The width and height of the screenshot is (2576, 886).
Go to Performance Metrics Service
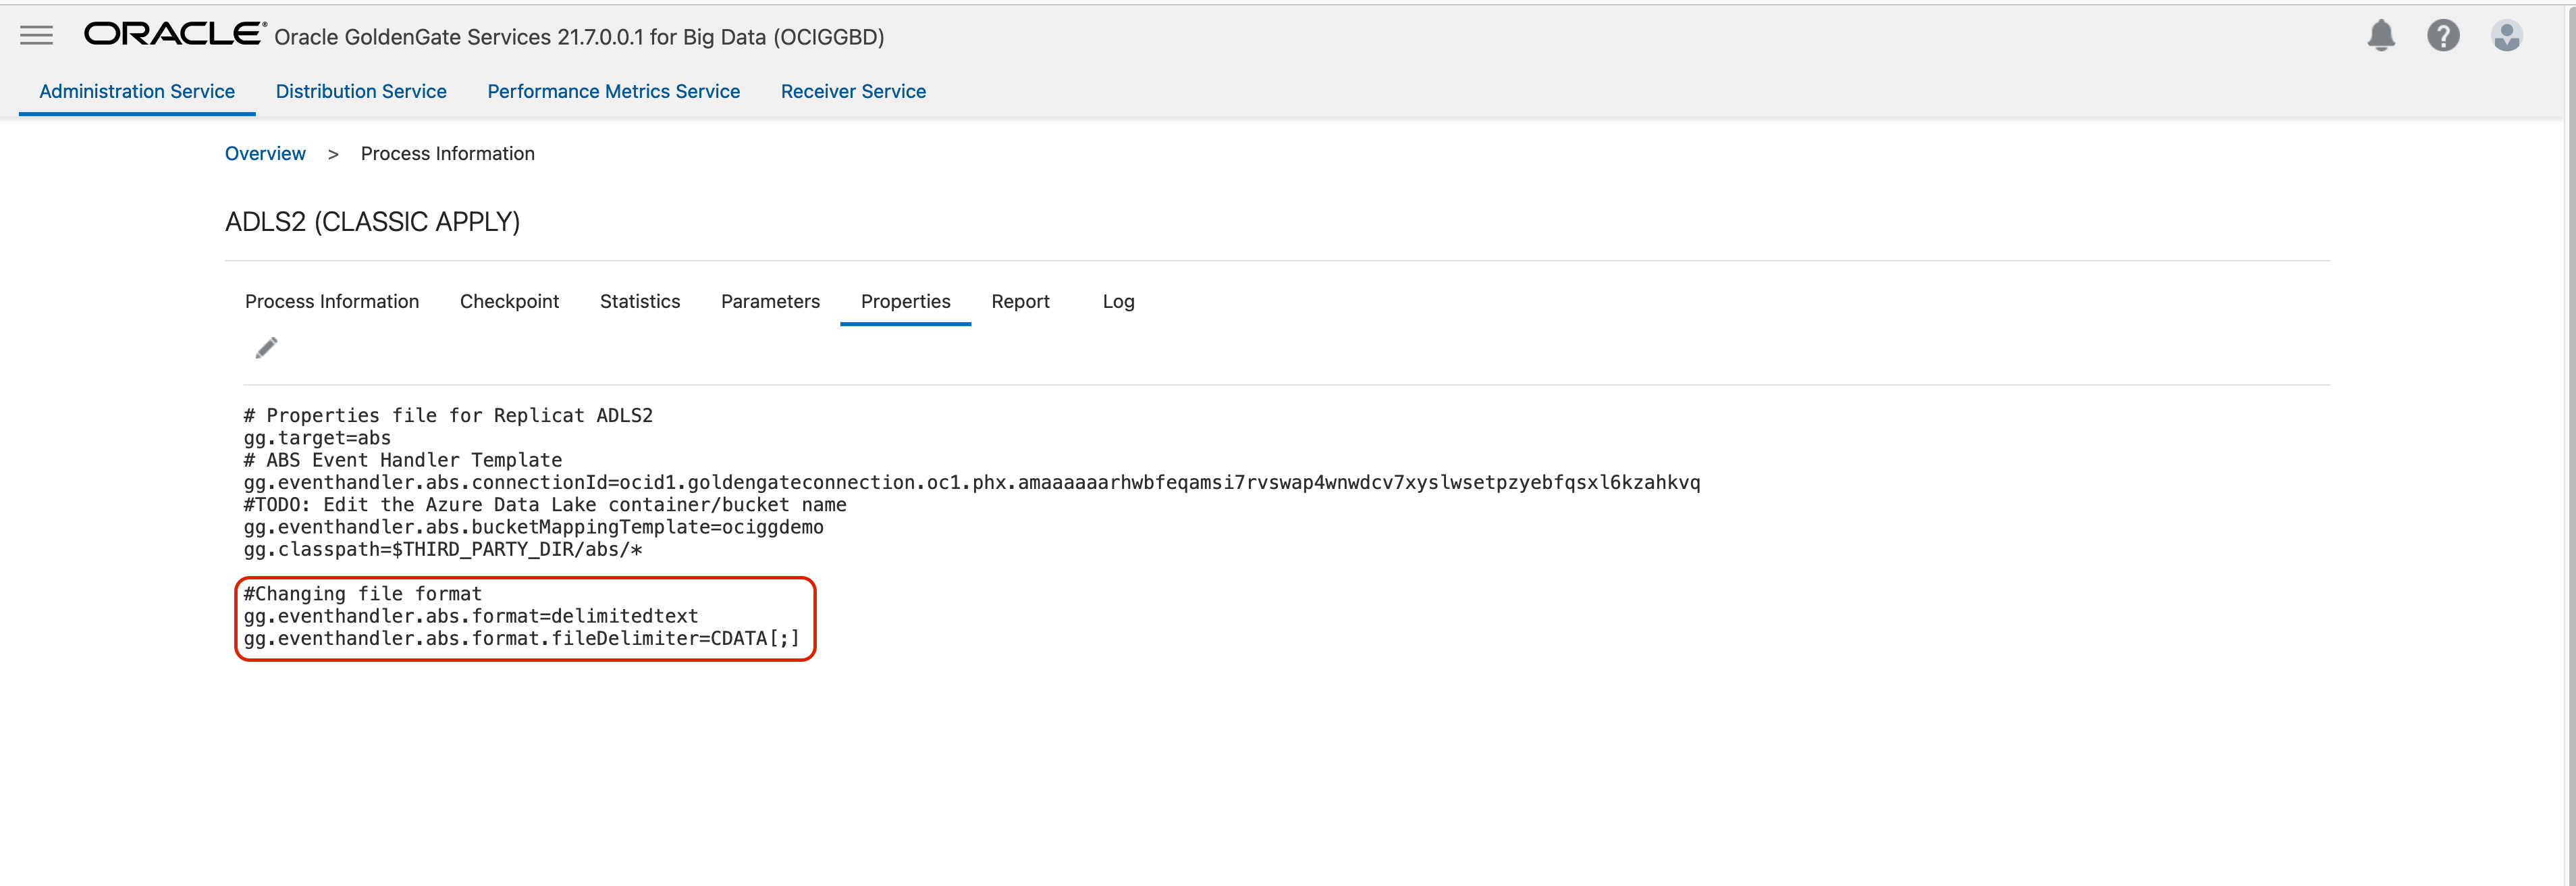click(613, 91)
